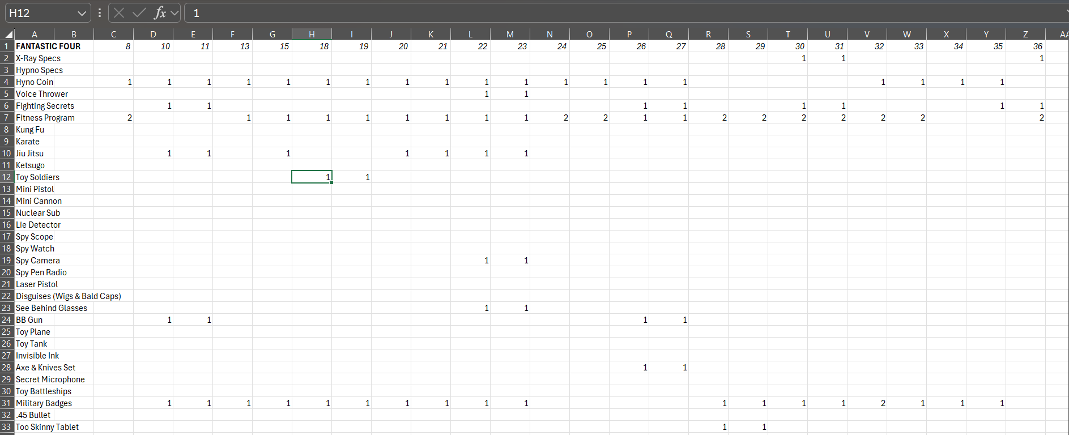Click the formula bar options dots
This screenshot has height=436, width=1070.
100,13
